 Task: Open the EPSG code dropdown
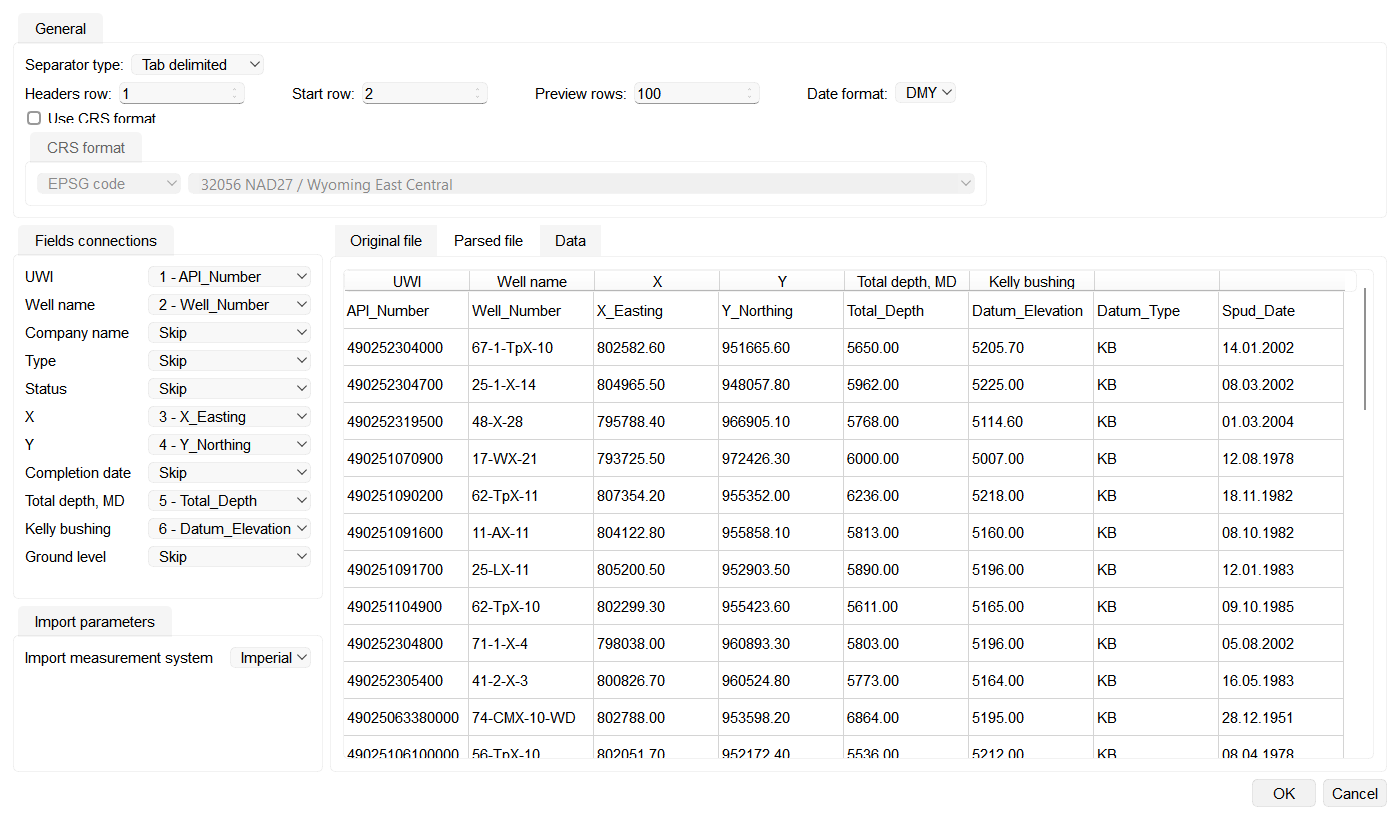[109, 184]
